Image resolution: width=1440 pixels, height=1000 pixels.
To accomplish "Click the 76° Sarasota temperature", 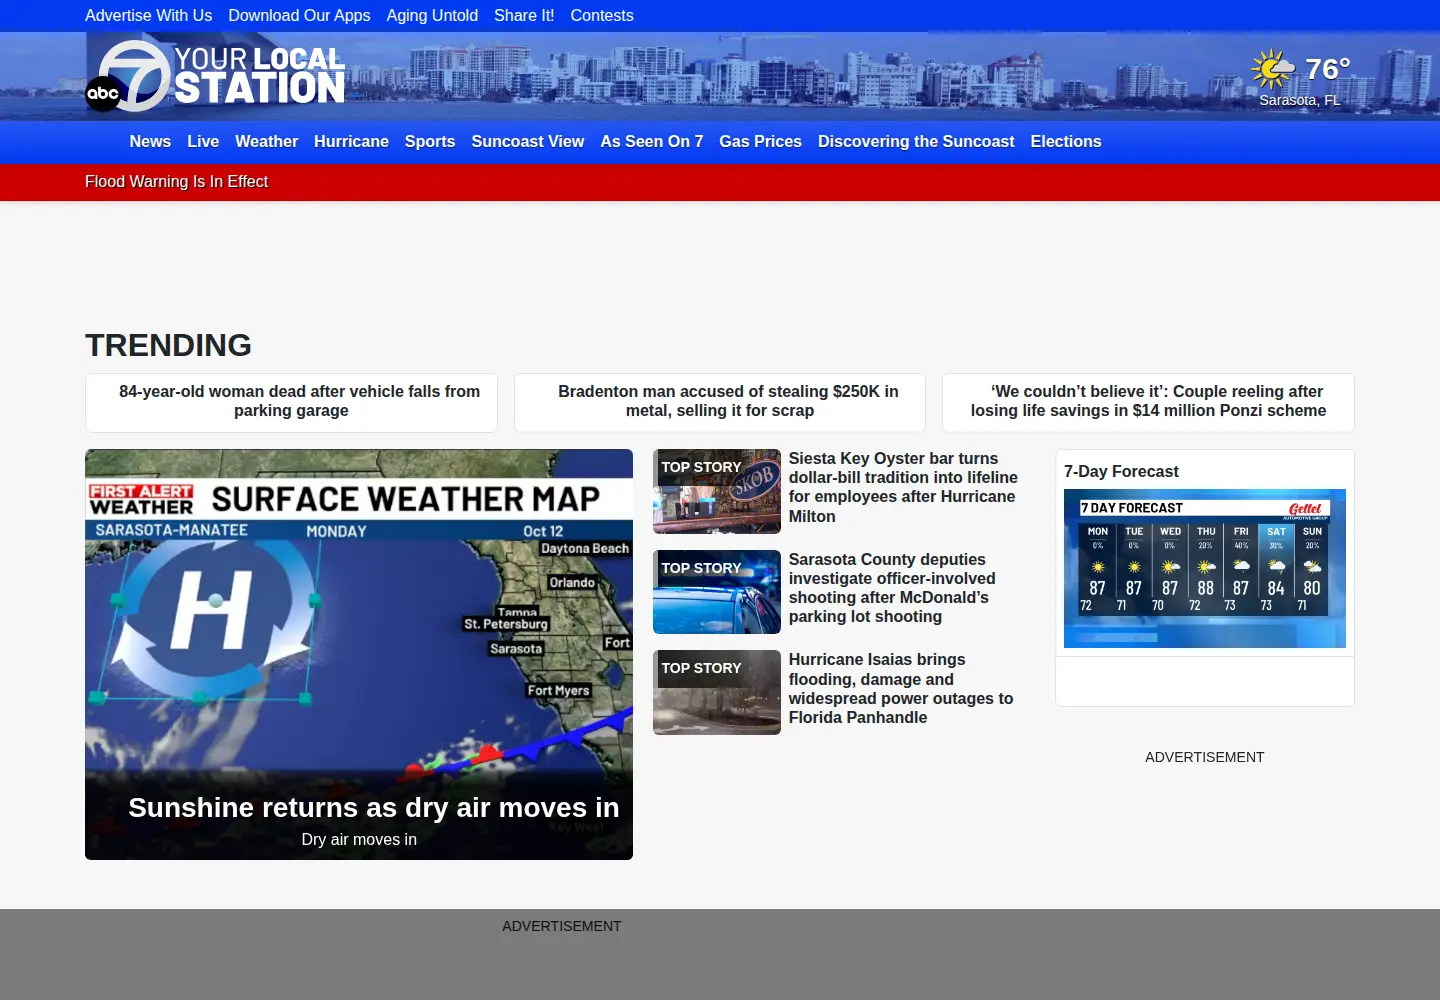I will 1328,69.
